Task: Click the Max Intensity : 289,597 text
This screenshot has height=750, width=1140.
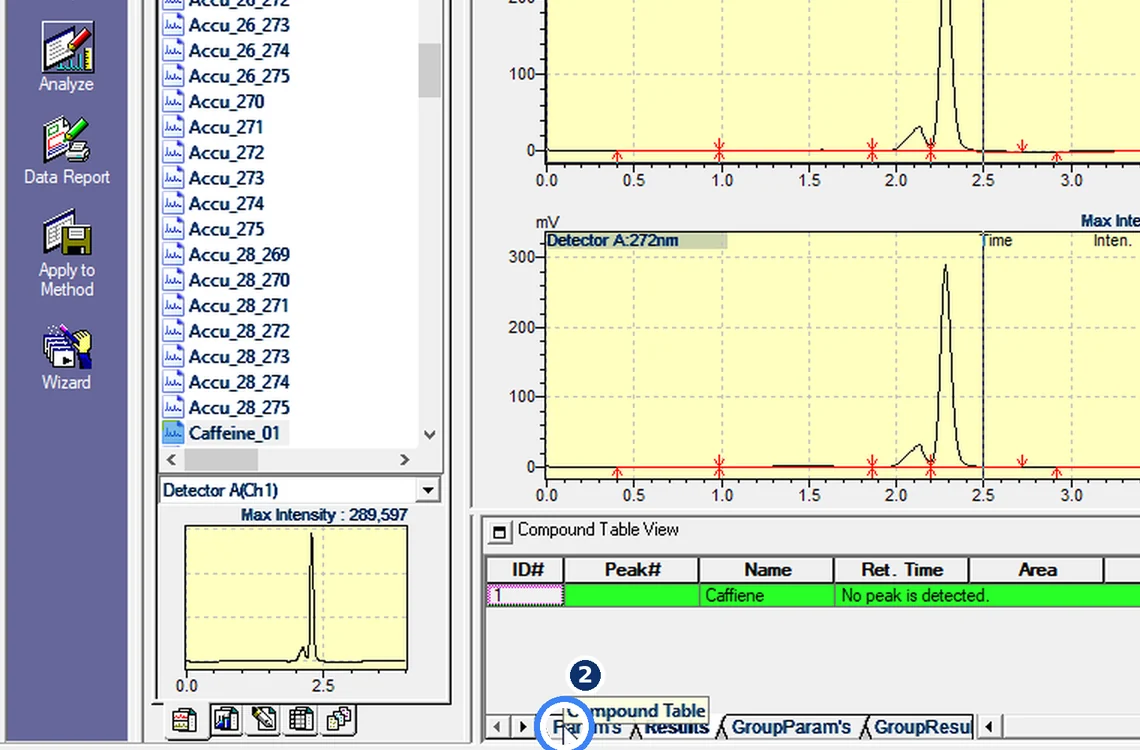Action: pyautogui.click(x=324, y=515)
